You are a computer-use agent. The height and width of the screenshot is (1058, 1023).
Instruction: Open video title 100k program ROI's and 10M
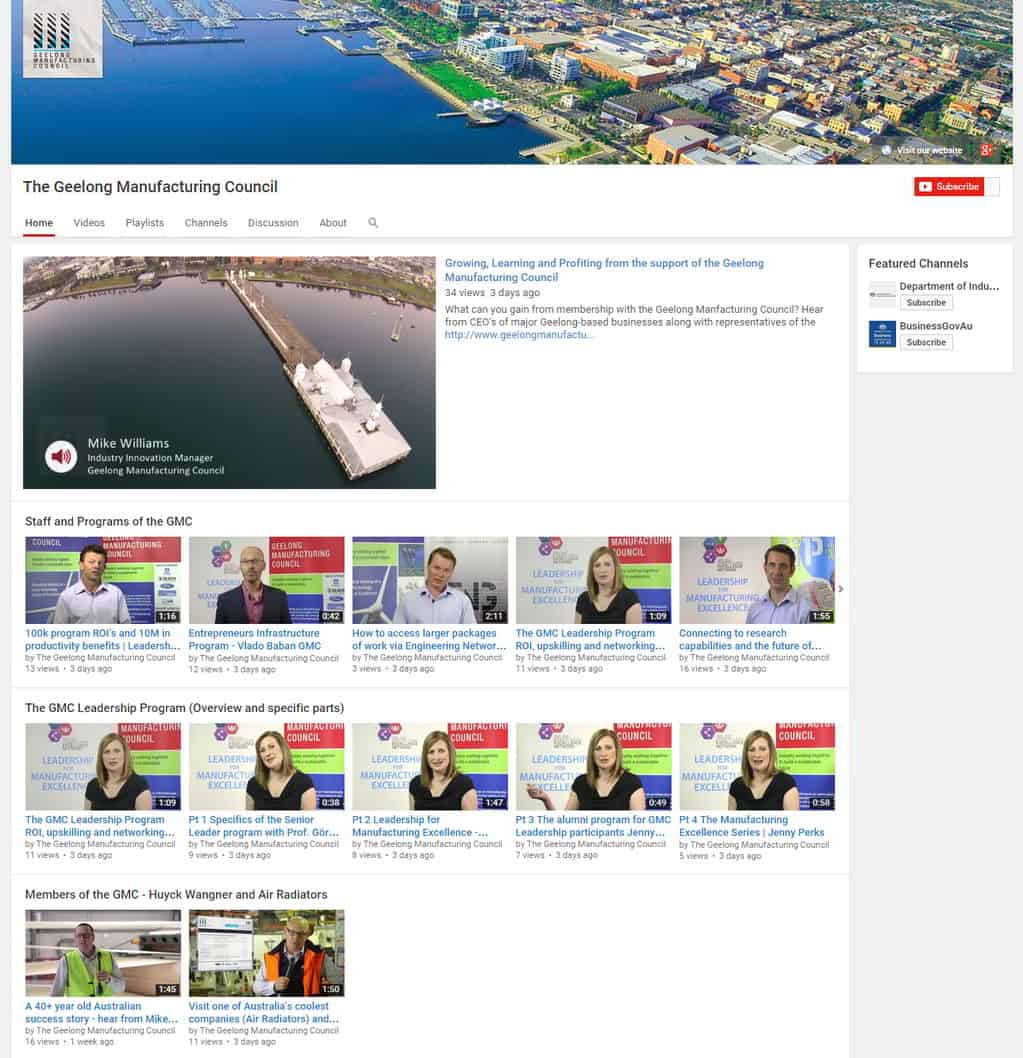tap(103, 639)
